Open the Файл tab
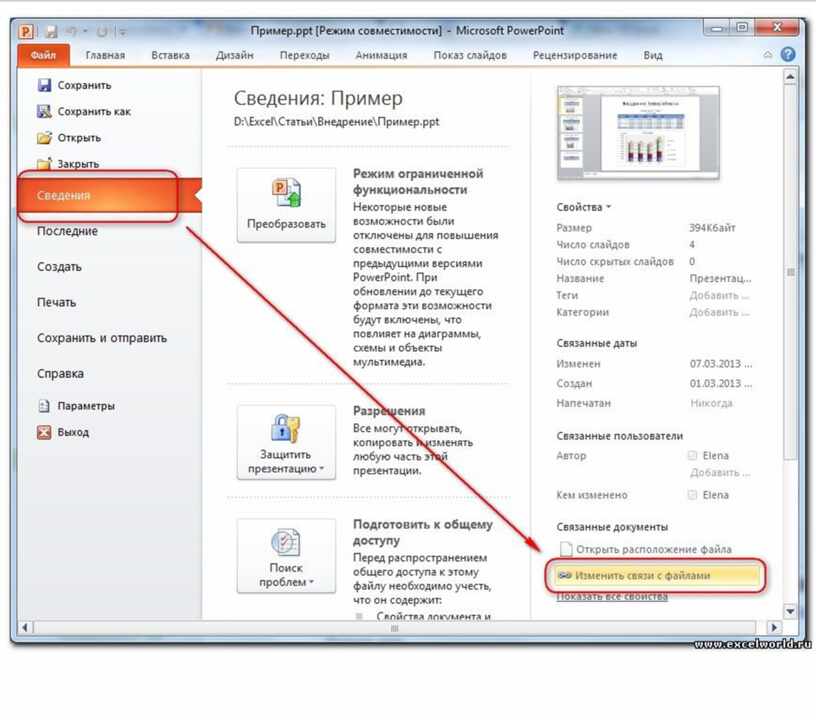Screen dimensions: 816x720 pos(43,55)
